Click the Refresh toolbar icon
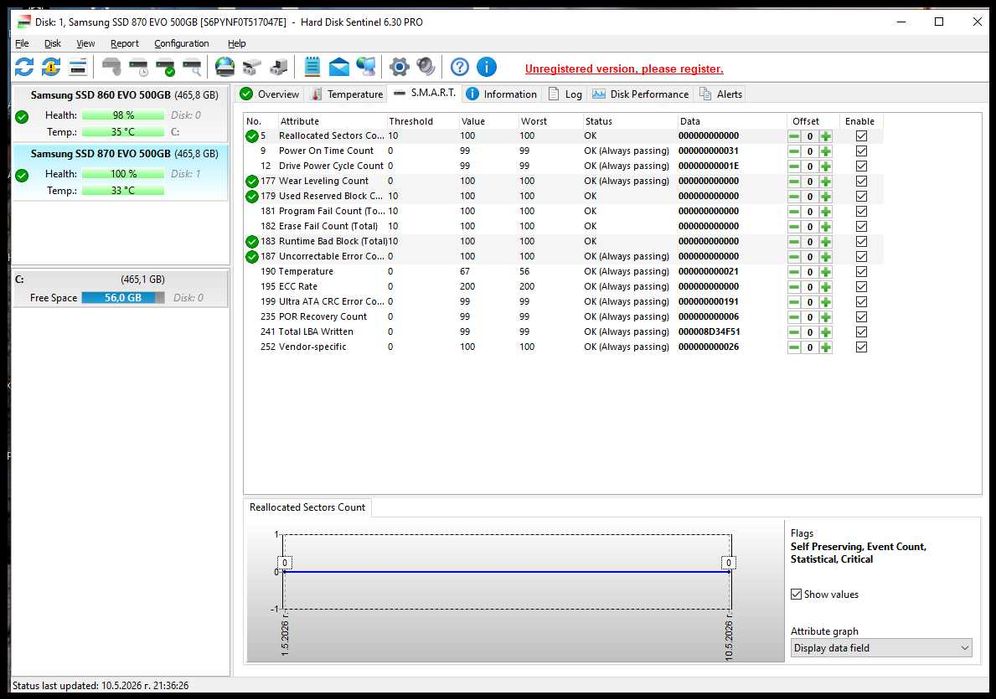This screenshot has width=996, height=699. coord(24,67)
